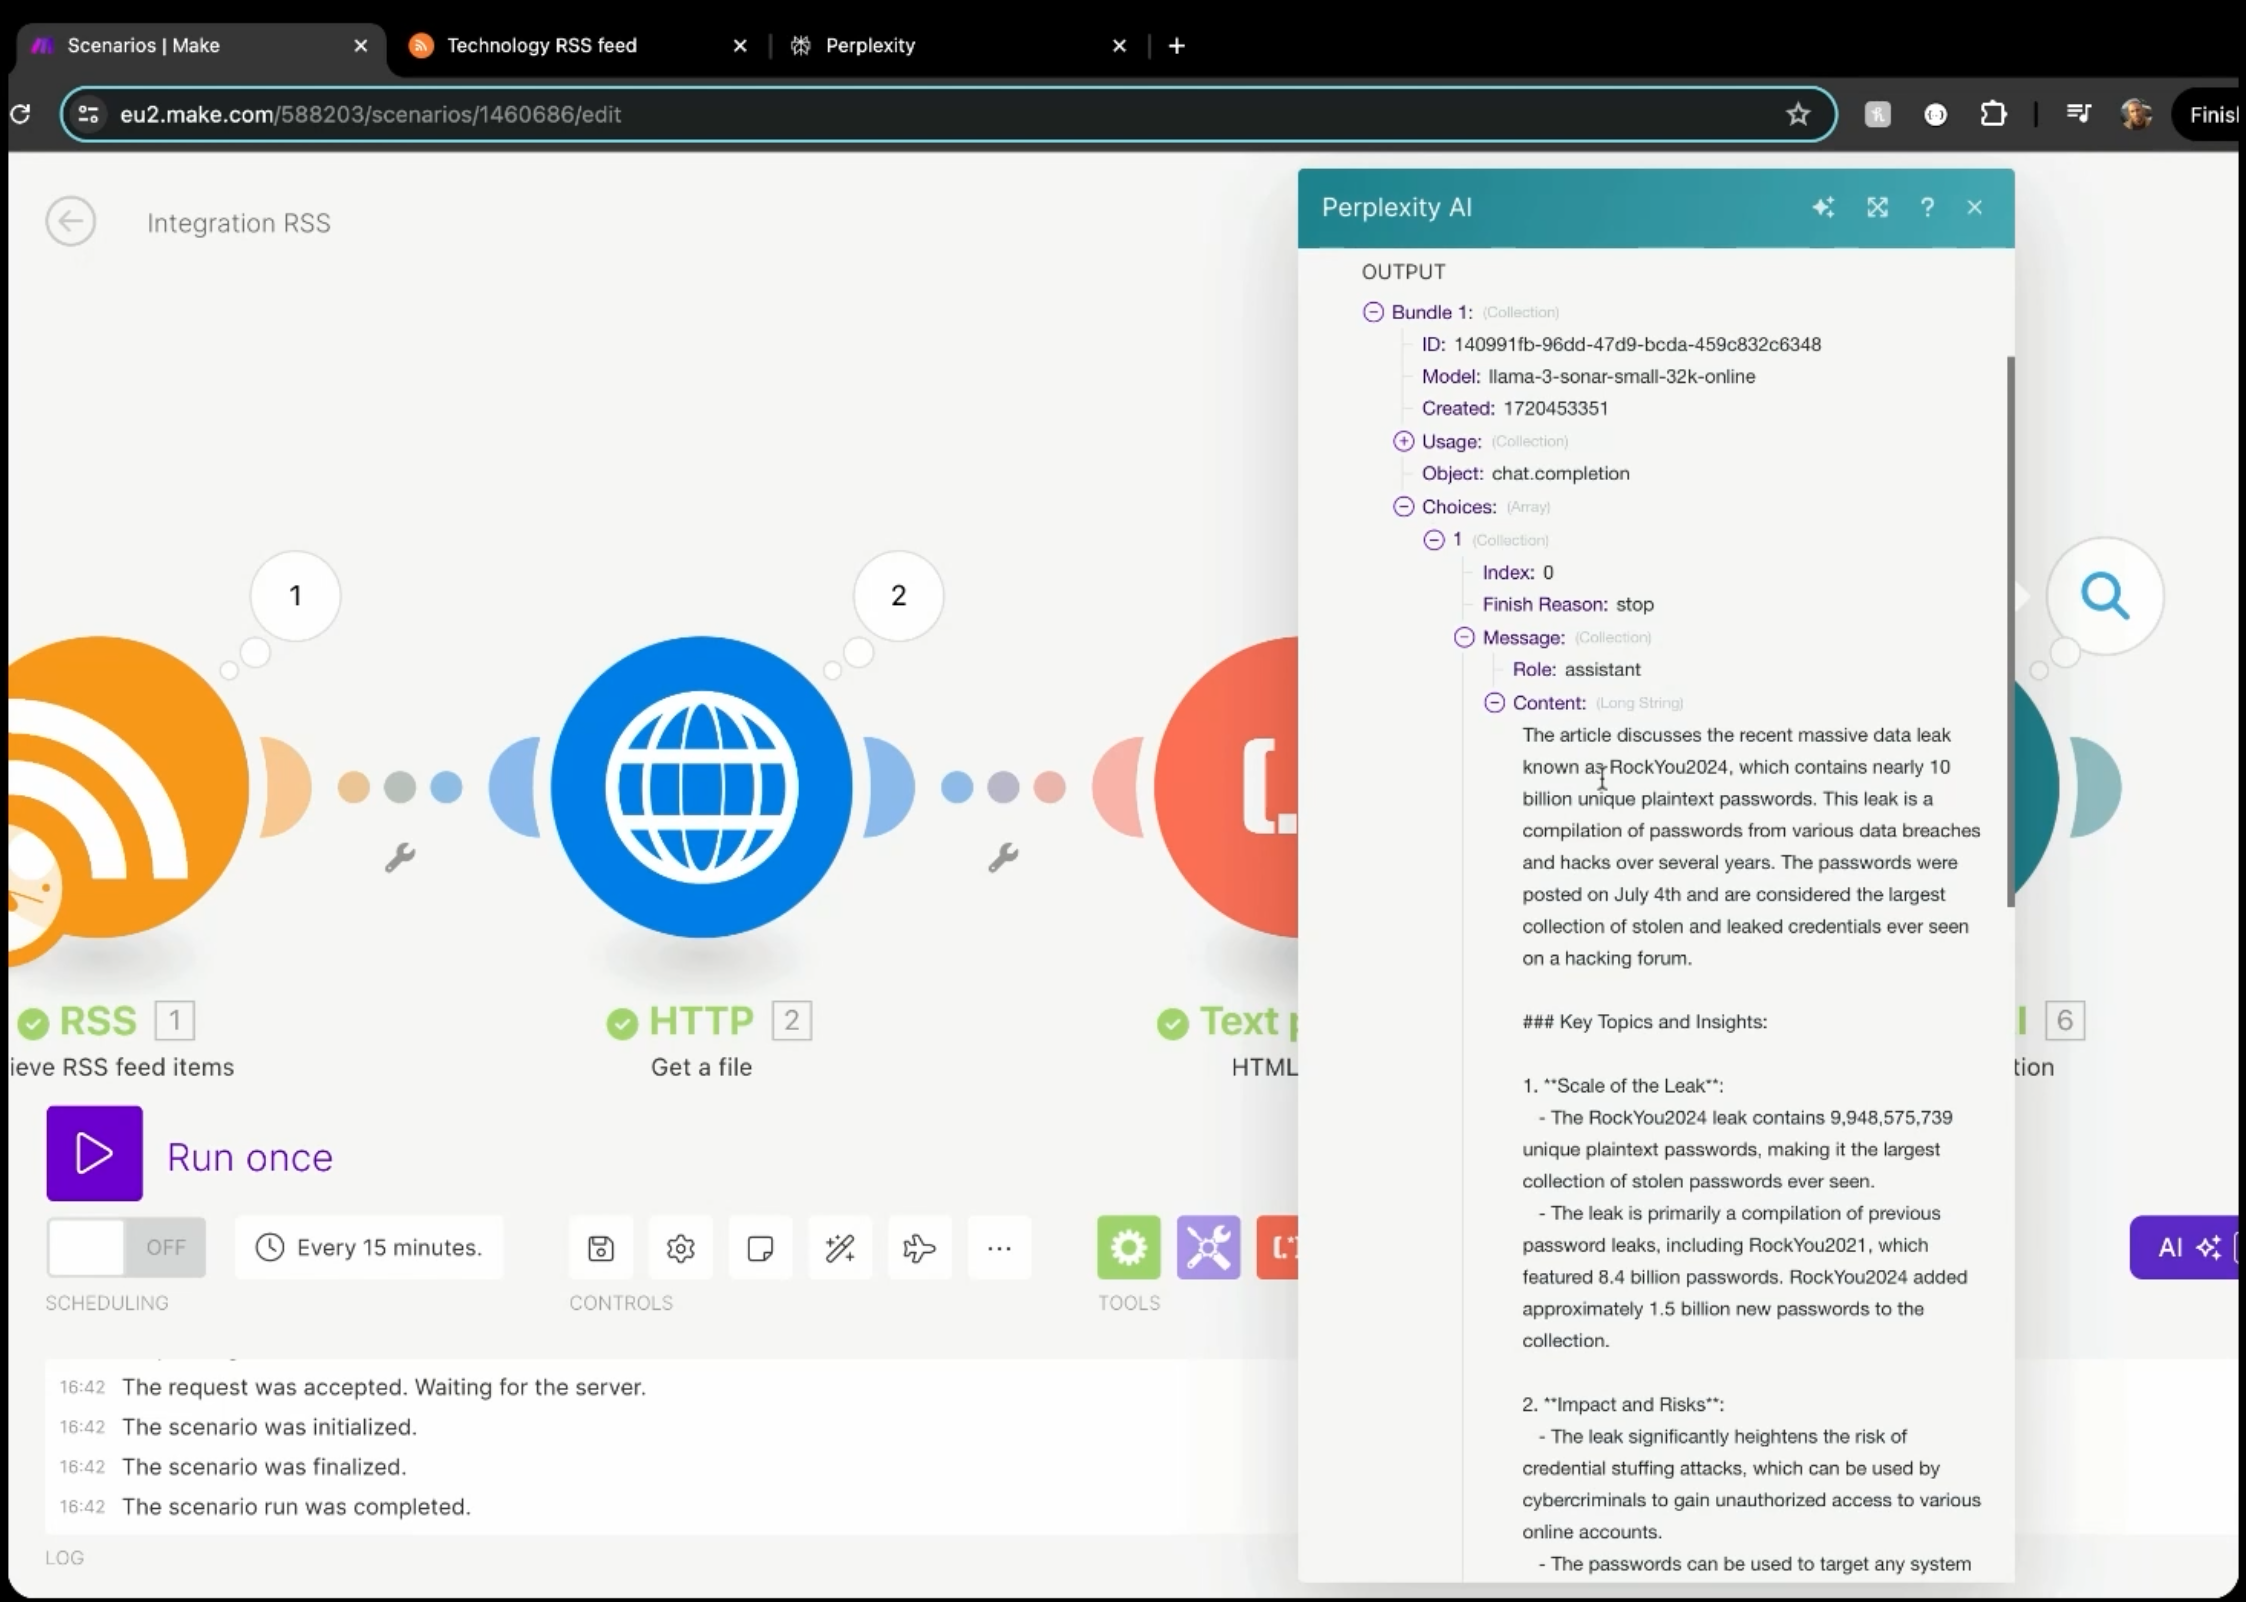Switch to Technology RSS feed tab
The height and width of the screenshot is (1602, 2246).
[x=541, y=45]
